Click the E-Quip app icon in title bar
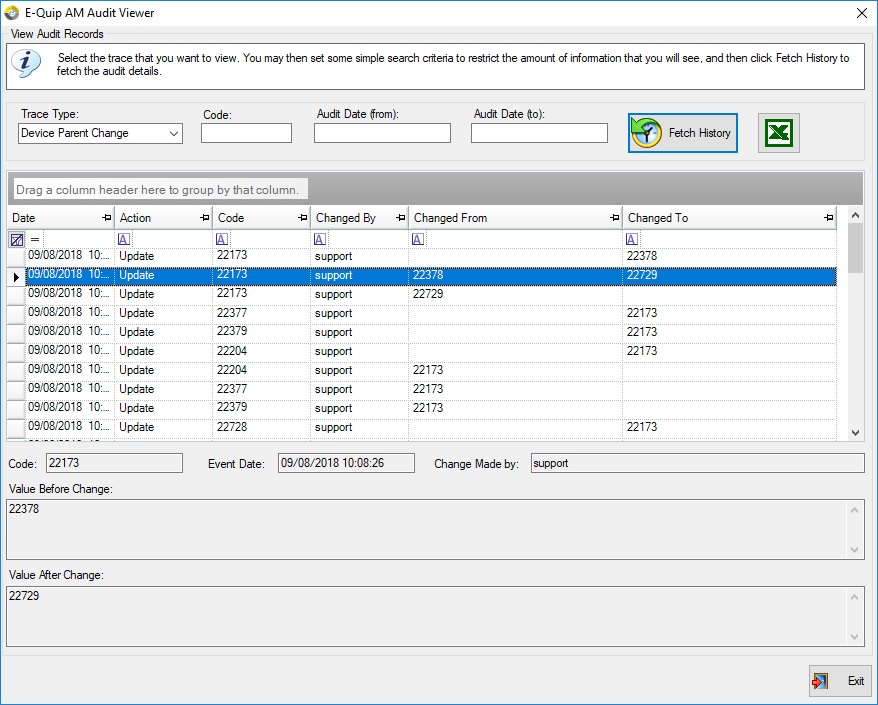The width and height of the screenshot is (878, 705). (x=11, y=12)
